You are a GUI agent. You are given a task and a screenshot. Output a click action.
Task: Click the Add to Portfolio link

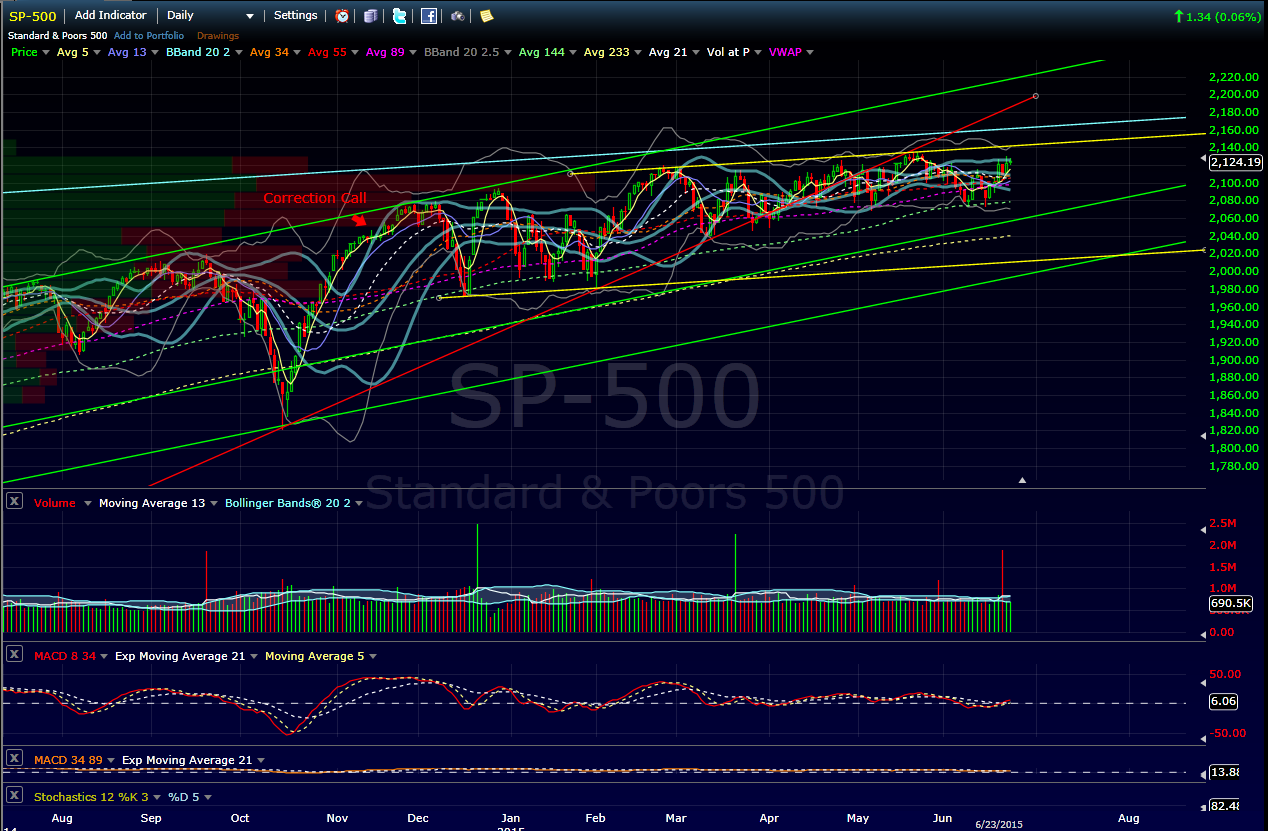pyautogui.click(x=149, y=36)
